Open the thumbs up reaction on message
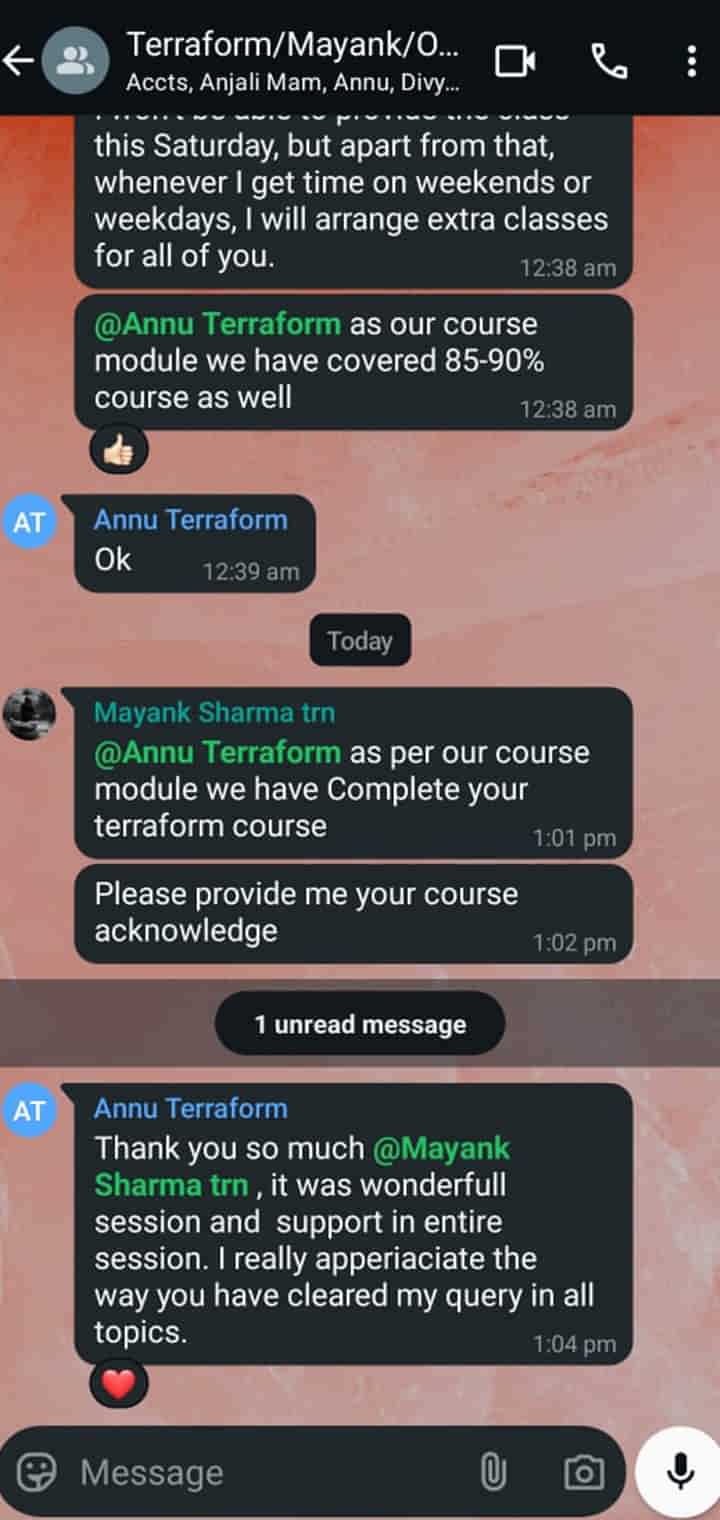Image resolution: width=720 pixels, height=1520 pixels. (x=118, y=450)
